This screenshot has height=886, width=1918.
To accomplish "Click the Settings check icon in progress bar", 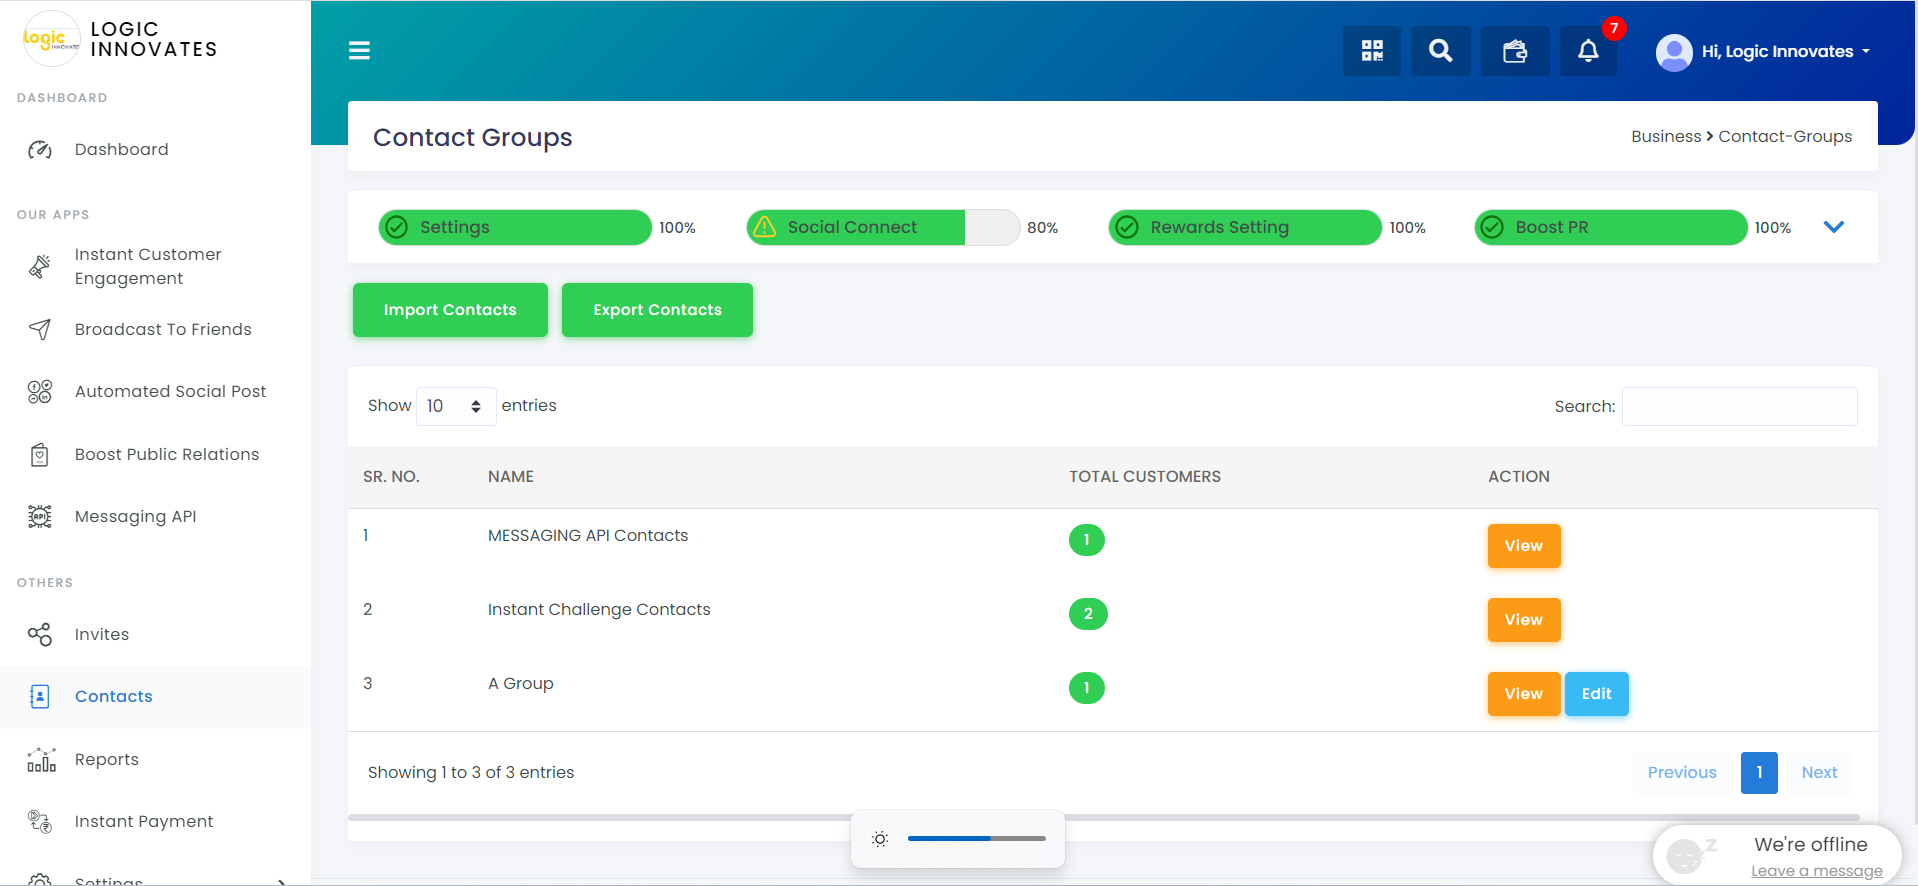I will [397, 227].
